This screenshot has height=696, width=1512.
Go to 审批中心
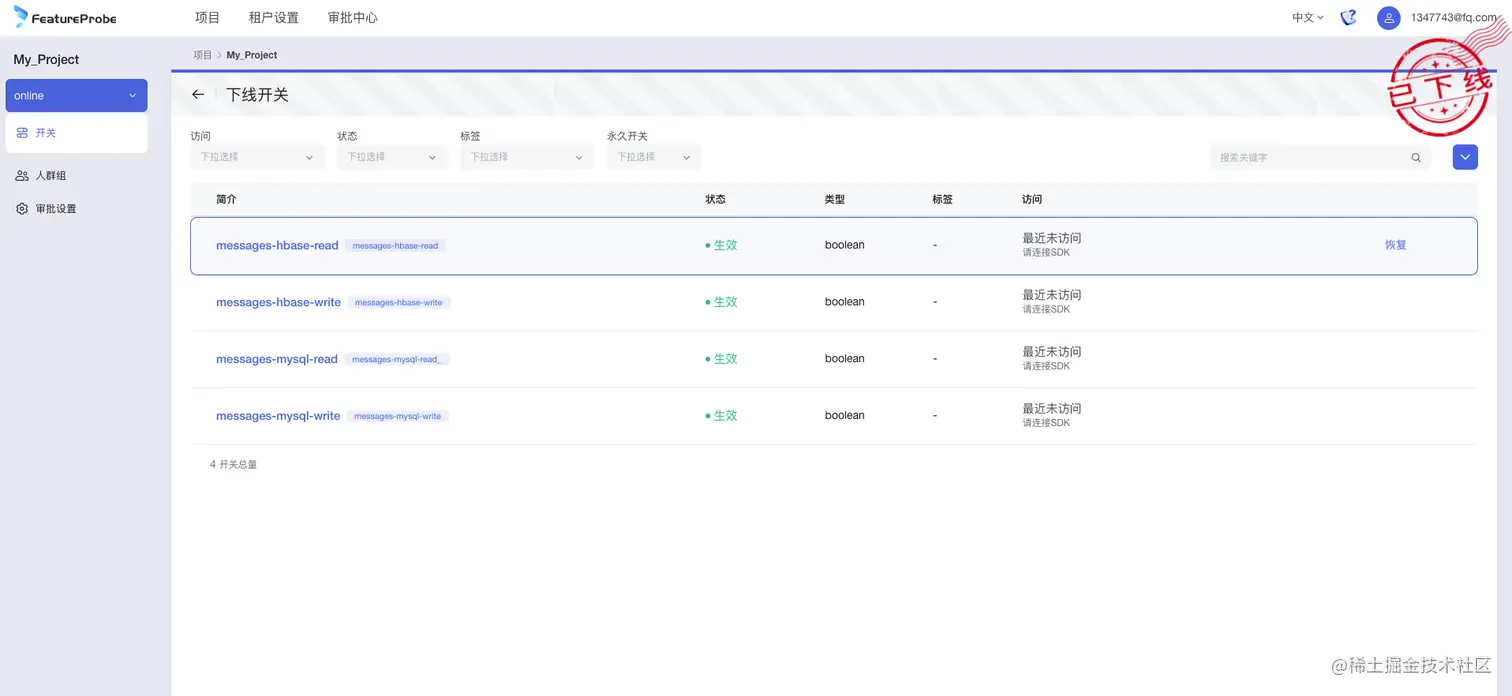point(353,18)
